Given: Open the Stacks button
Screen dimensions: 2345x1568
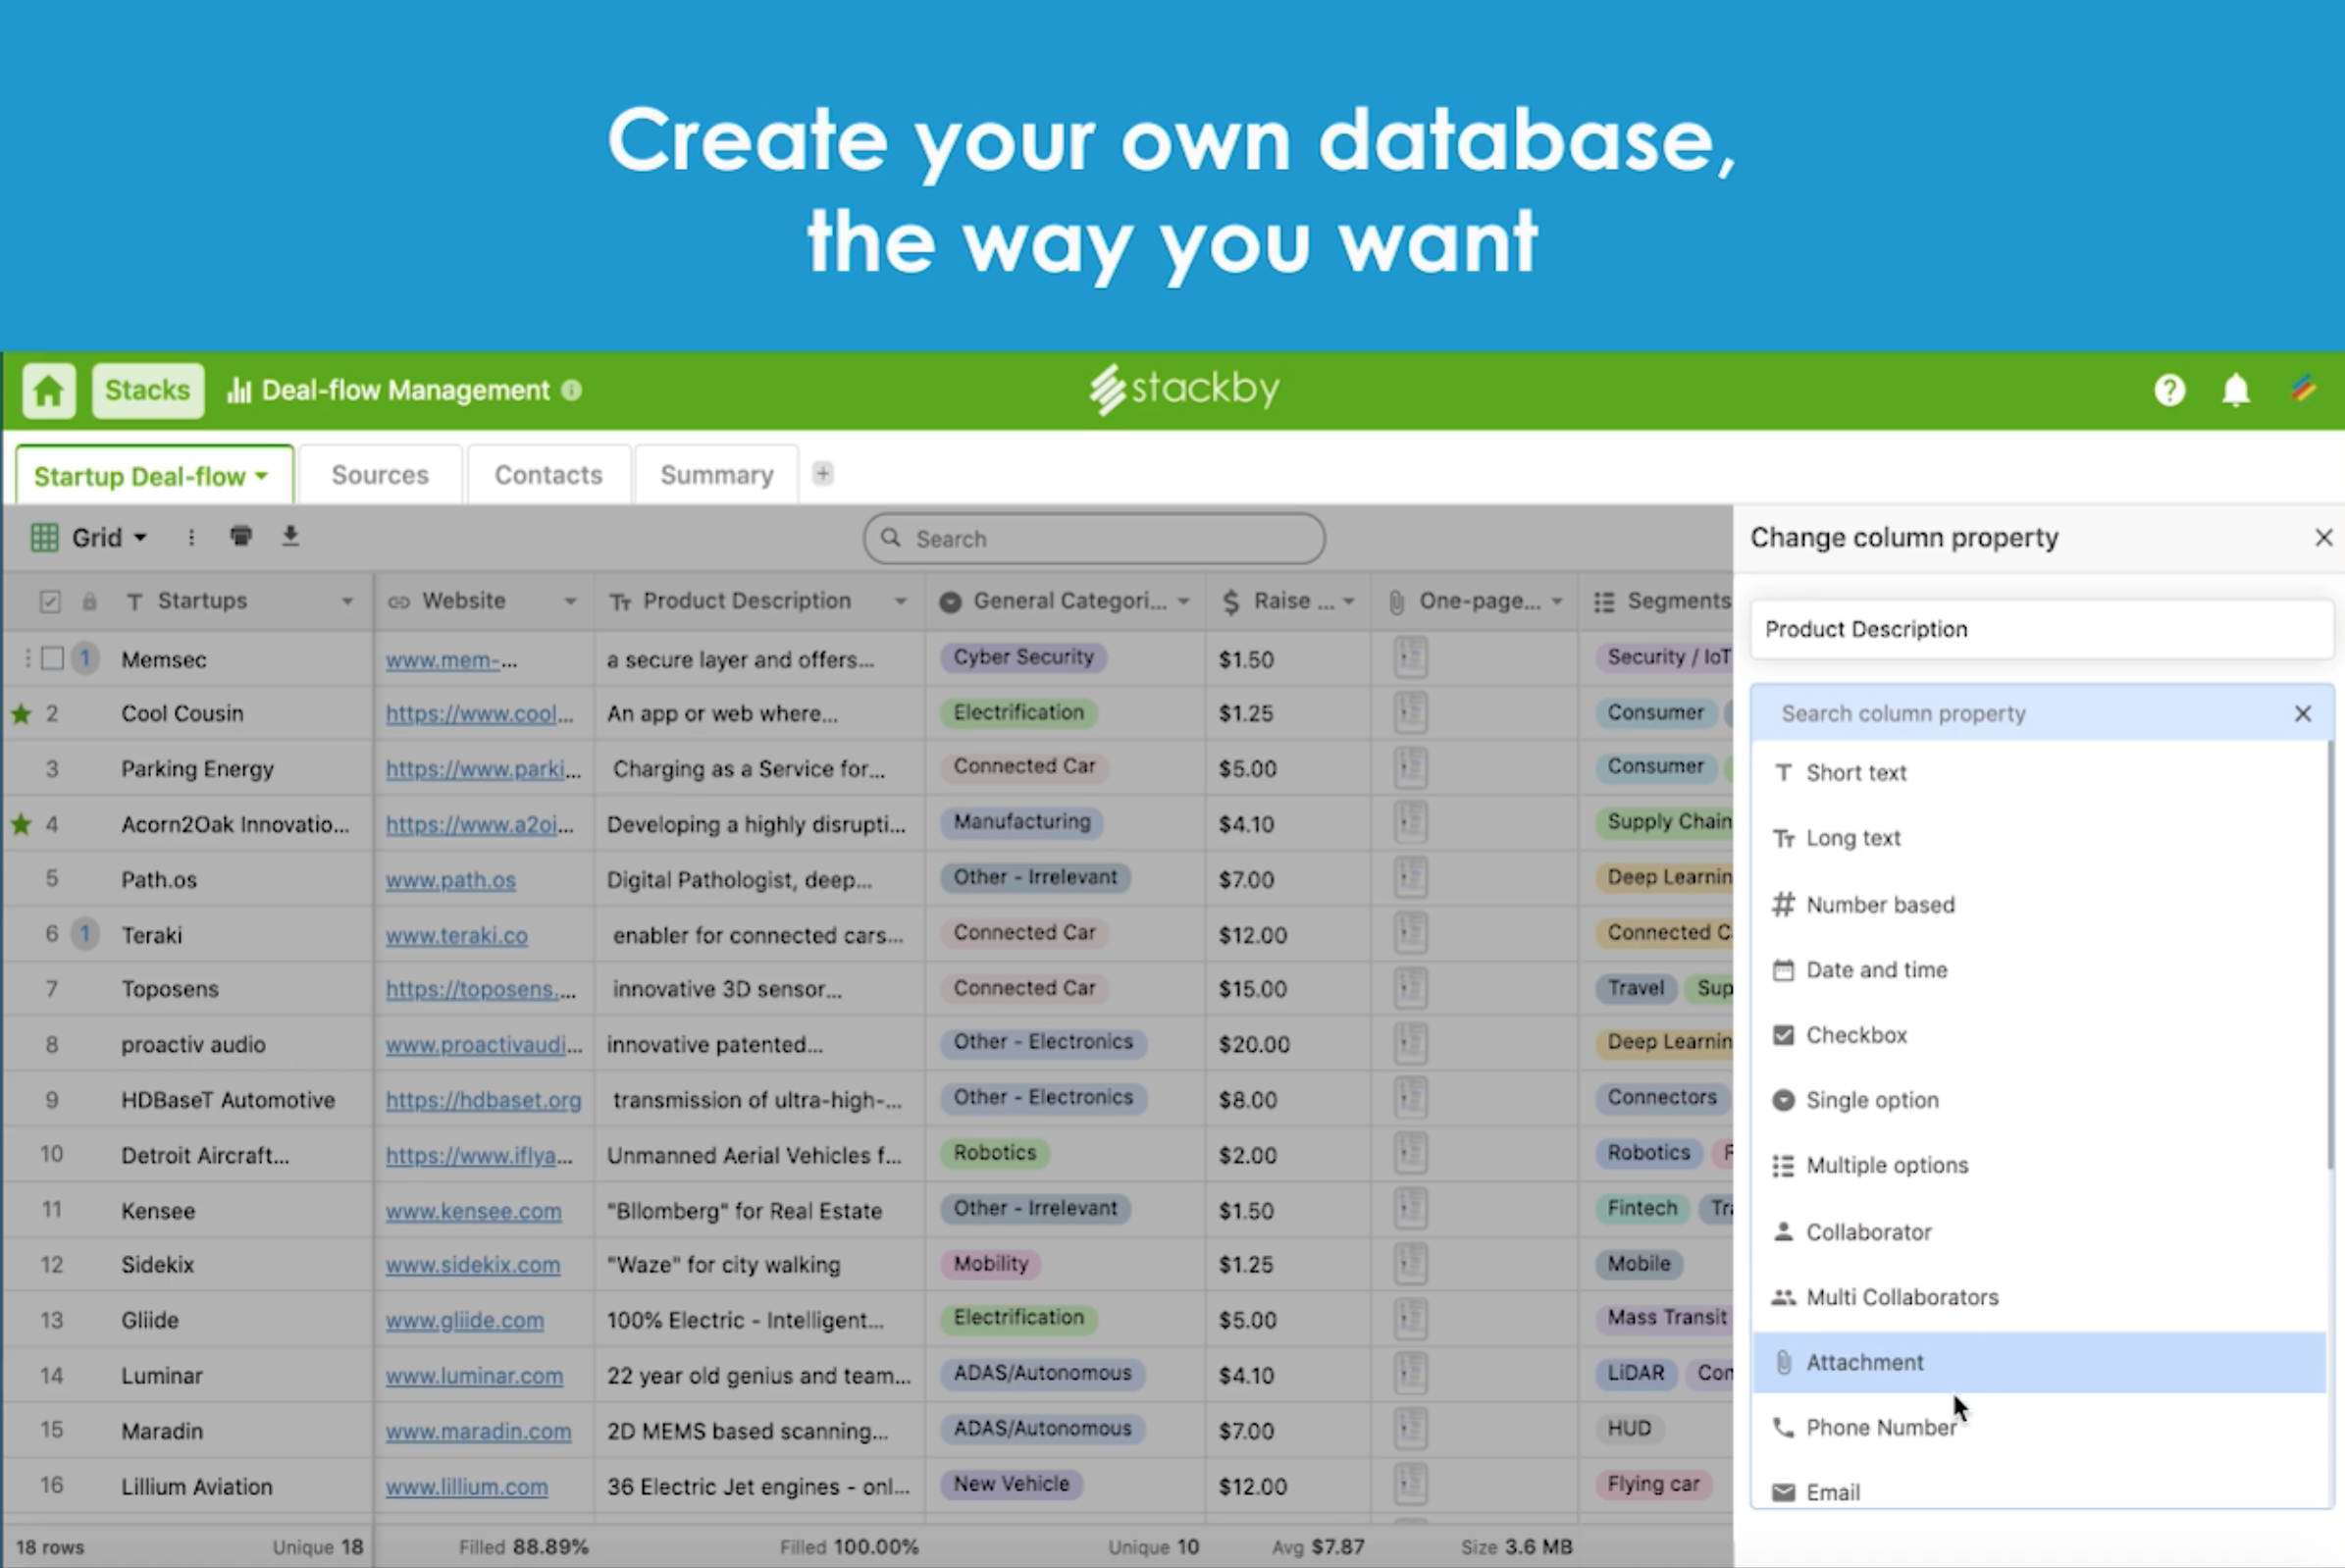Looking at the screenshot, I should point(148,390).
